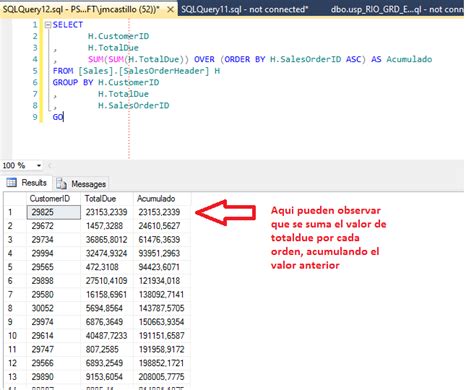Viewport: 474px width, 390px height.
Task: Click TotalDue value 9153,6054
Action: (x=107, y=377)
